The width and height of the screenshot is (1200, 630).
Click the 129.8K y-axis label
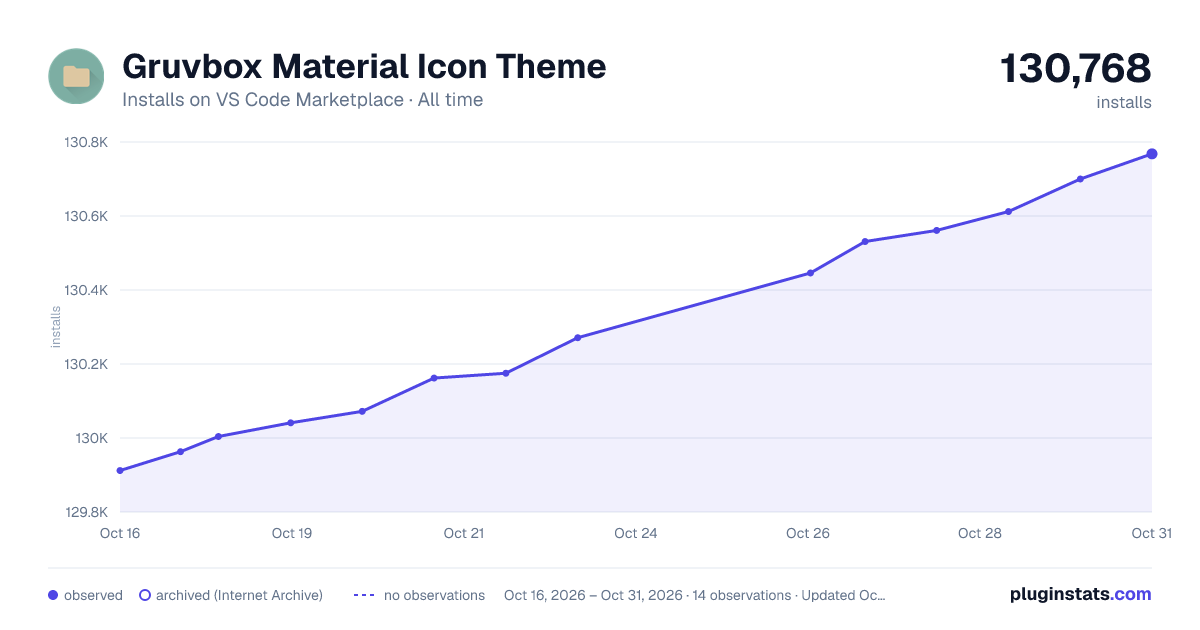[x=86, y=512]
